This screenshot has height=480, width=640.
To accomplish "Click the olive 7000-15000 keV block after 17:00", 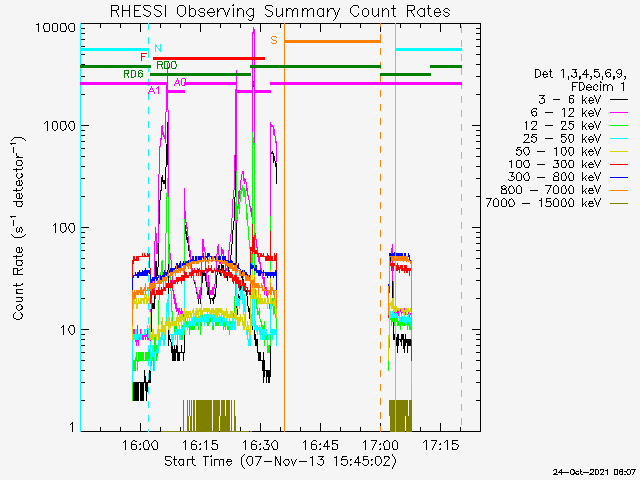I will [x=400, y=416].
